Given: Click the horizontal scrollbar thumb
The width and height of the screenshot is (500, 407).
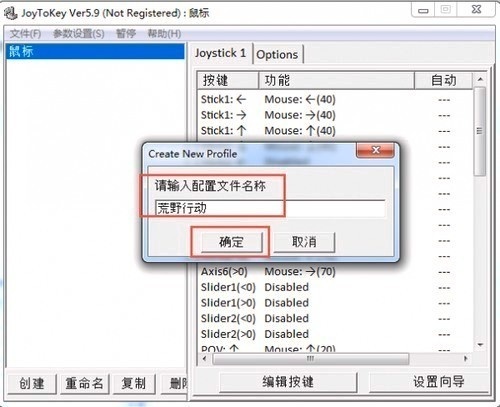Looking at the screenshot, I should point(311,359).
